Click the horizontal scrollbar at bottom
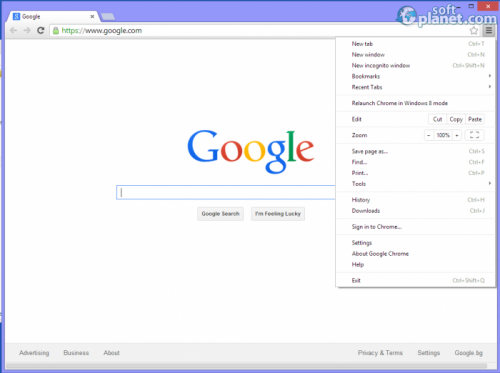Image resolution: width=500 pixels, height=373 pixels. pos(247,366)
